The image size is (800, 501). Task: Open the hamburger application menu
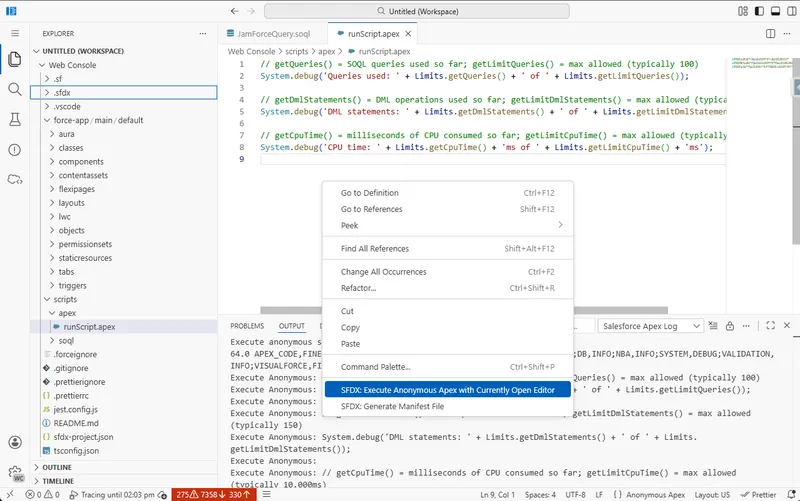(x=15, y=33)
